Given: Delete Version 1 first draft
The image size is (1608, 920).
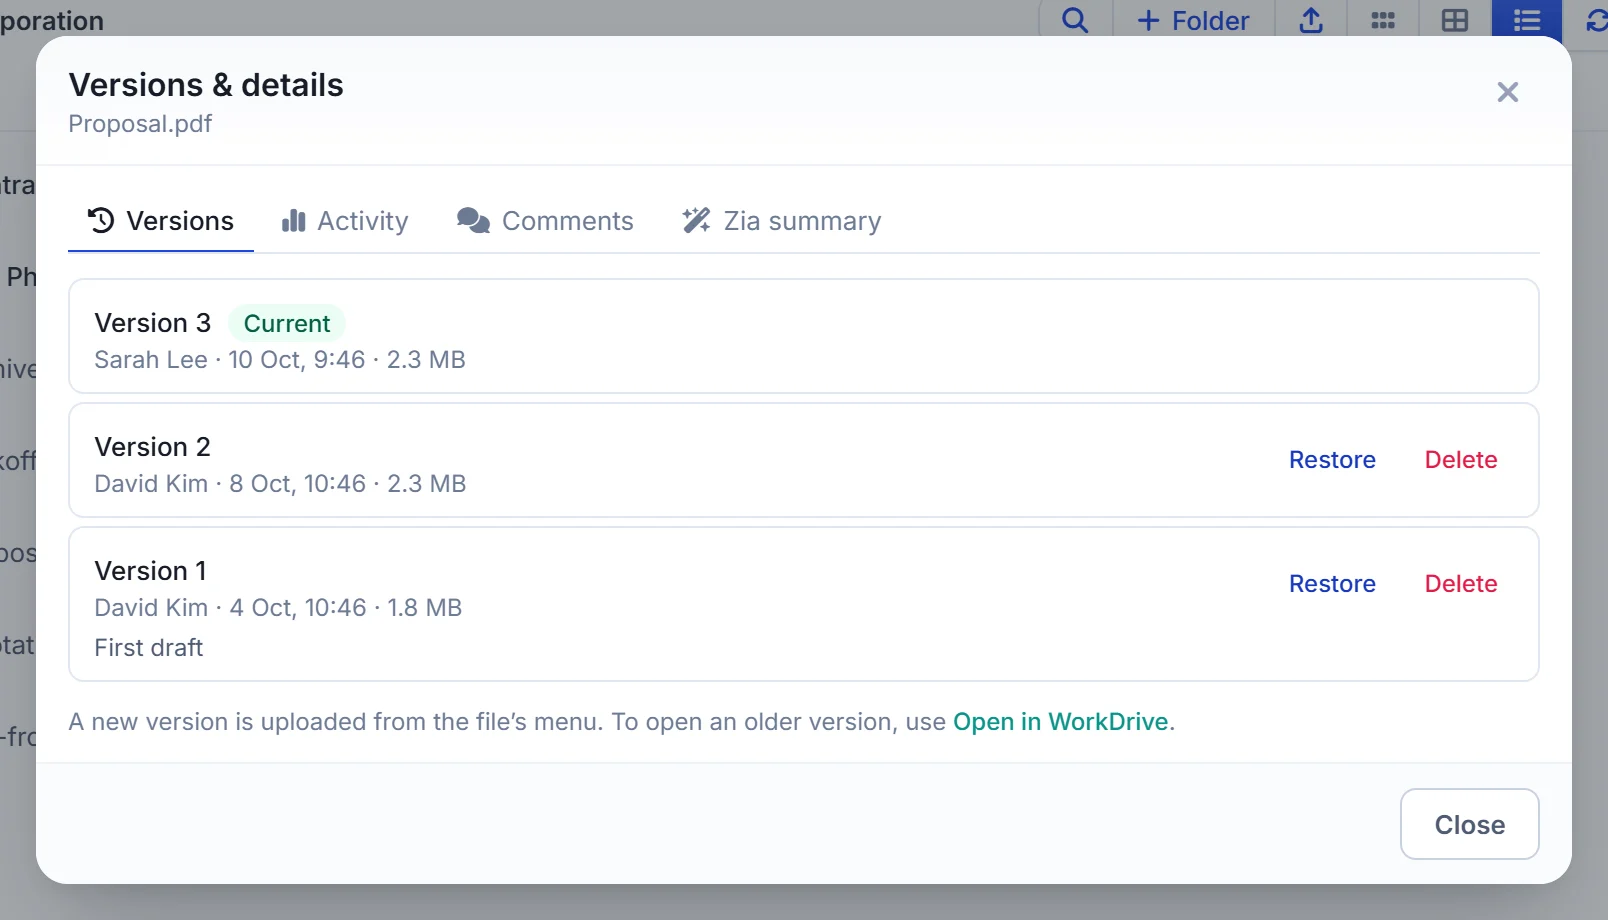Looking at the screenshot, I should pos(1461,584).
